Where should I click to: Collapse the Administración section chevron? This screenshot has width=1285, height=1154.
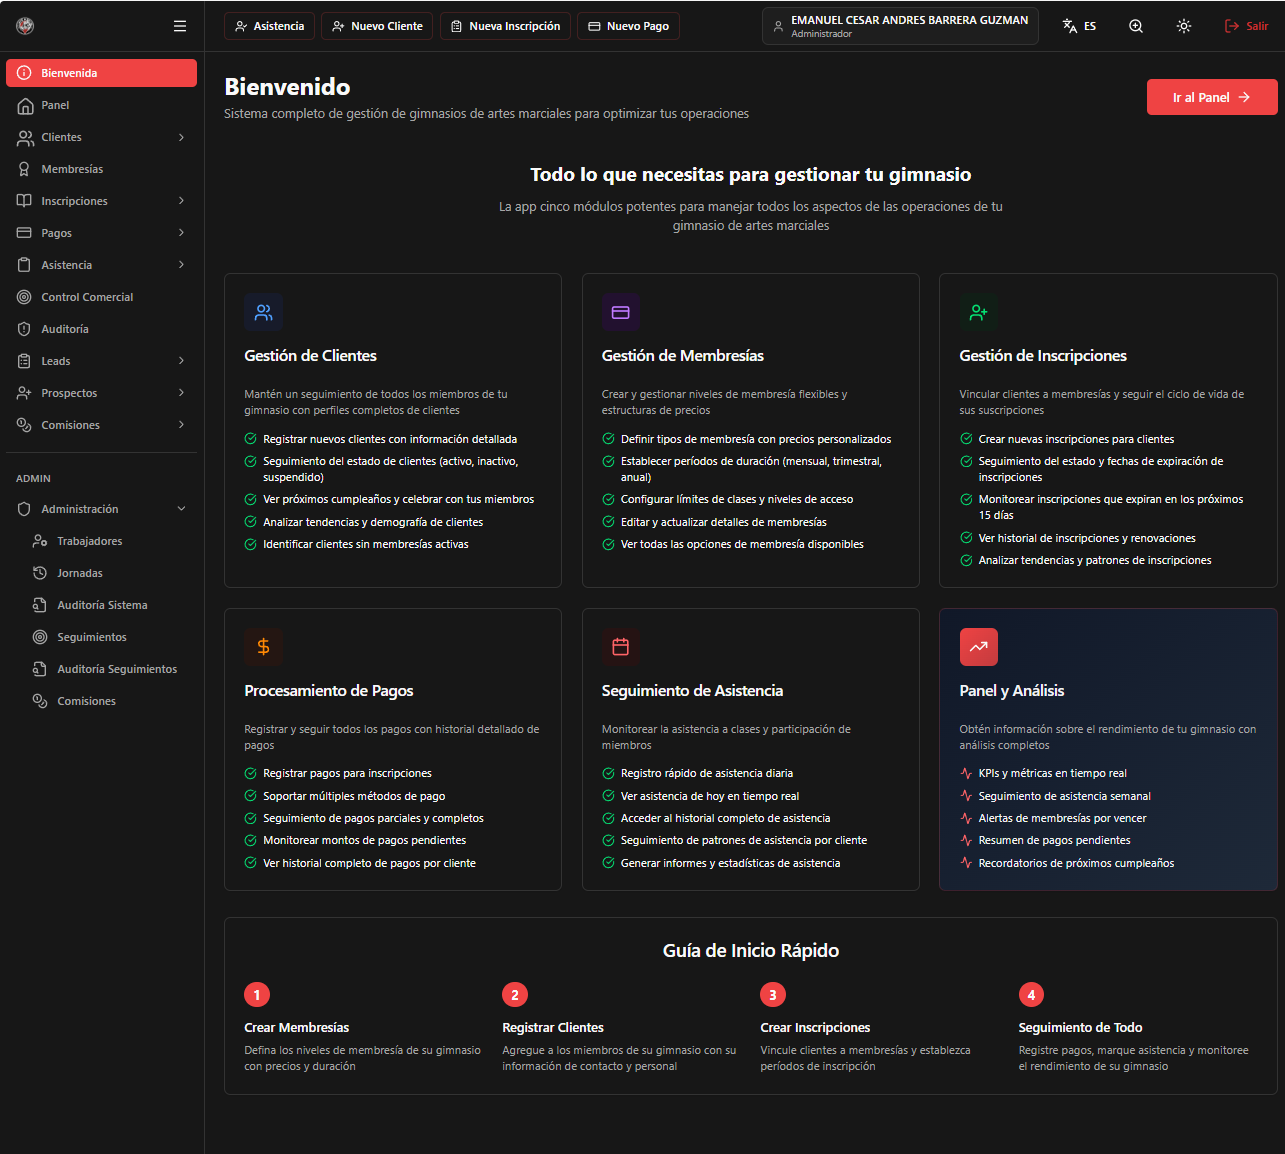(181, 509)
